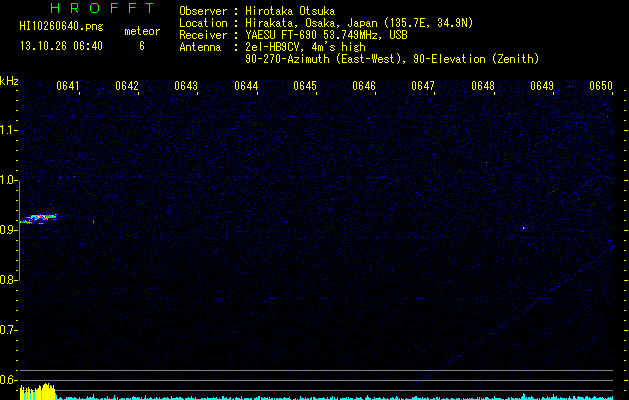629x400 pixels.
Task: Click the 0.9 kHz frequency label
Action: (8, 230)
